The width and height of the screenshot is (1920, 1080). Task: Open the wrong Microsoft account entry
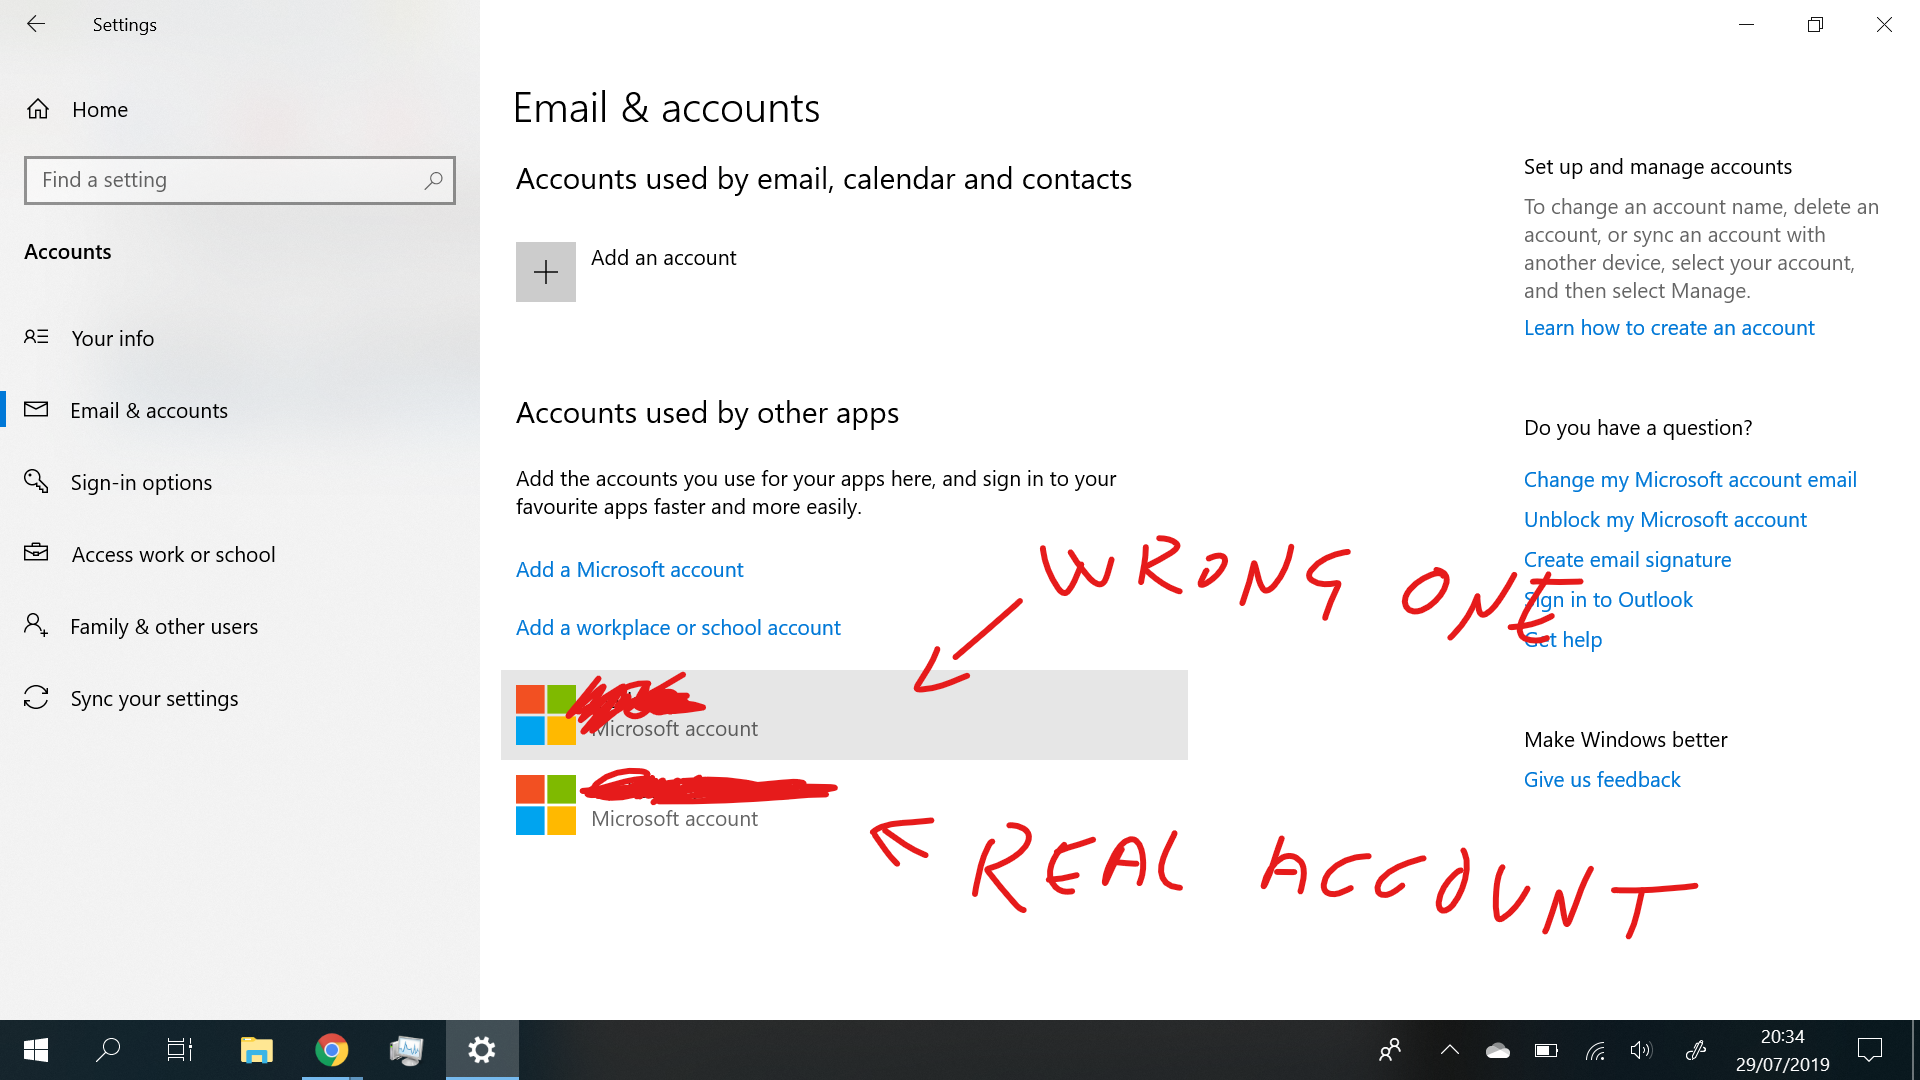844,713
